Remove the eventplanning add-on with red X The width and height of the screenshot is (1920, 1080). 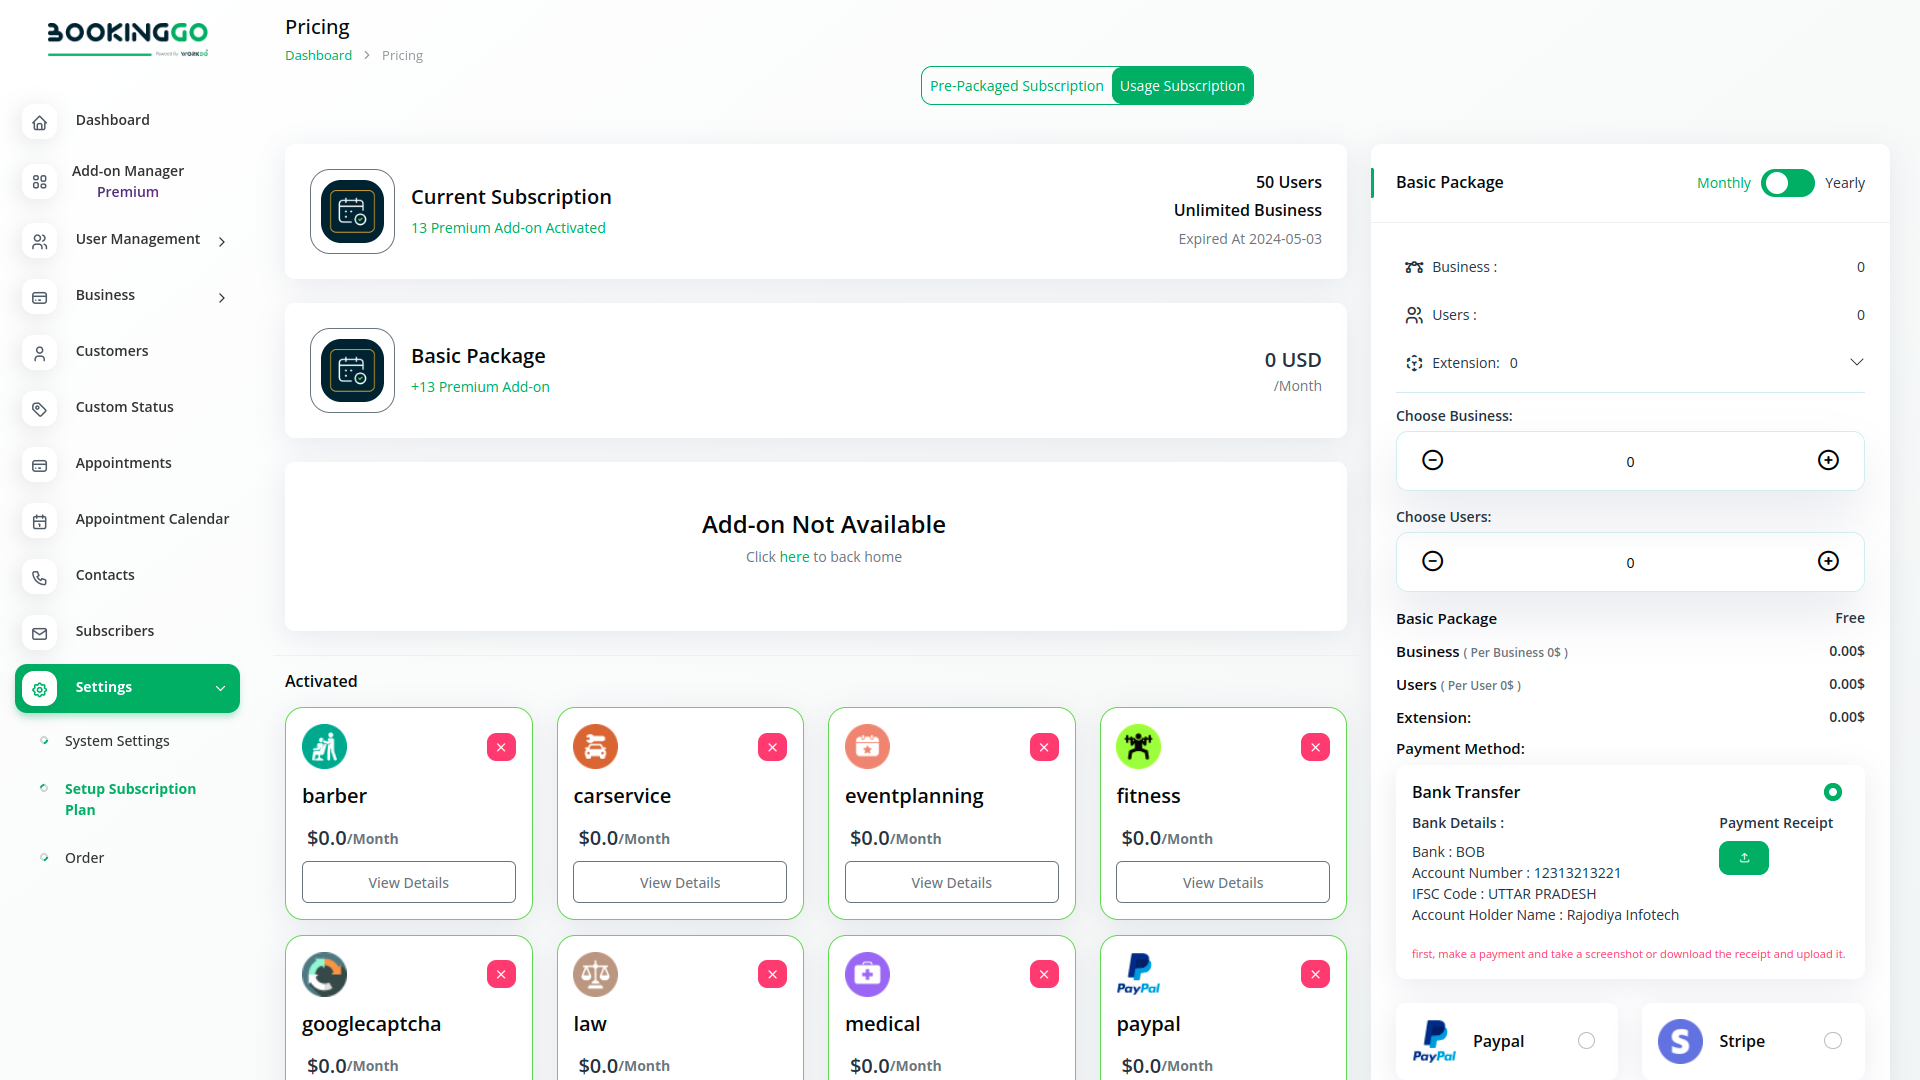tap(1044, 747)
